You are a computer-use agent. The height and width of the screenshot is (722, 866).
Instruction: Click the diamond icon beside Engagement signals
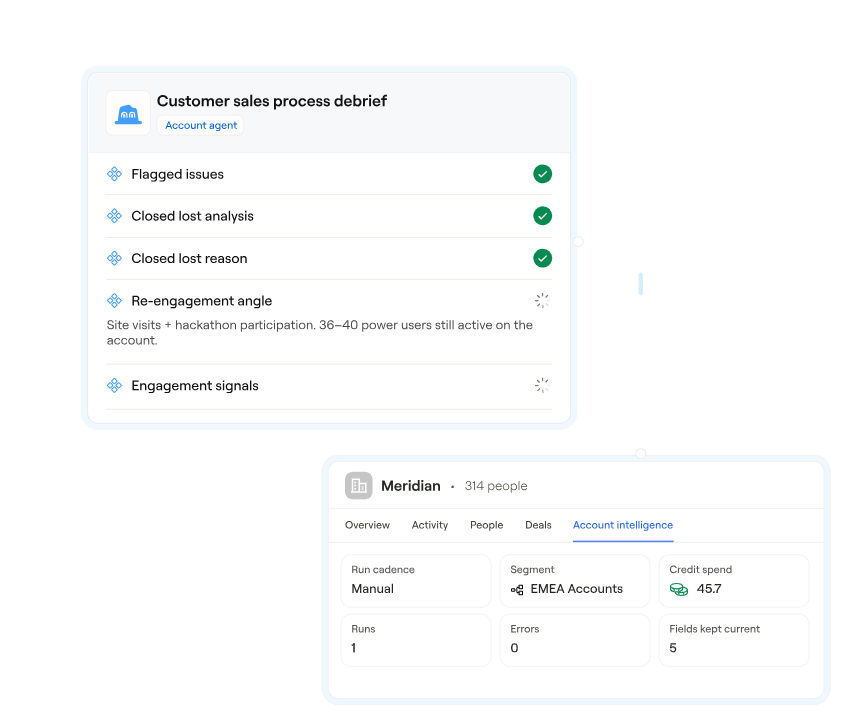[114, 386]
